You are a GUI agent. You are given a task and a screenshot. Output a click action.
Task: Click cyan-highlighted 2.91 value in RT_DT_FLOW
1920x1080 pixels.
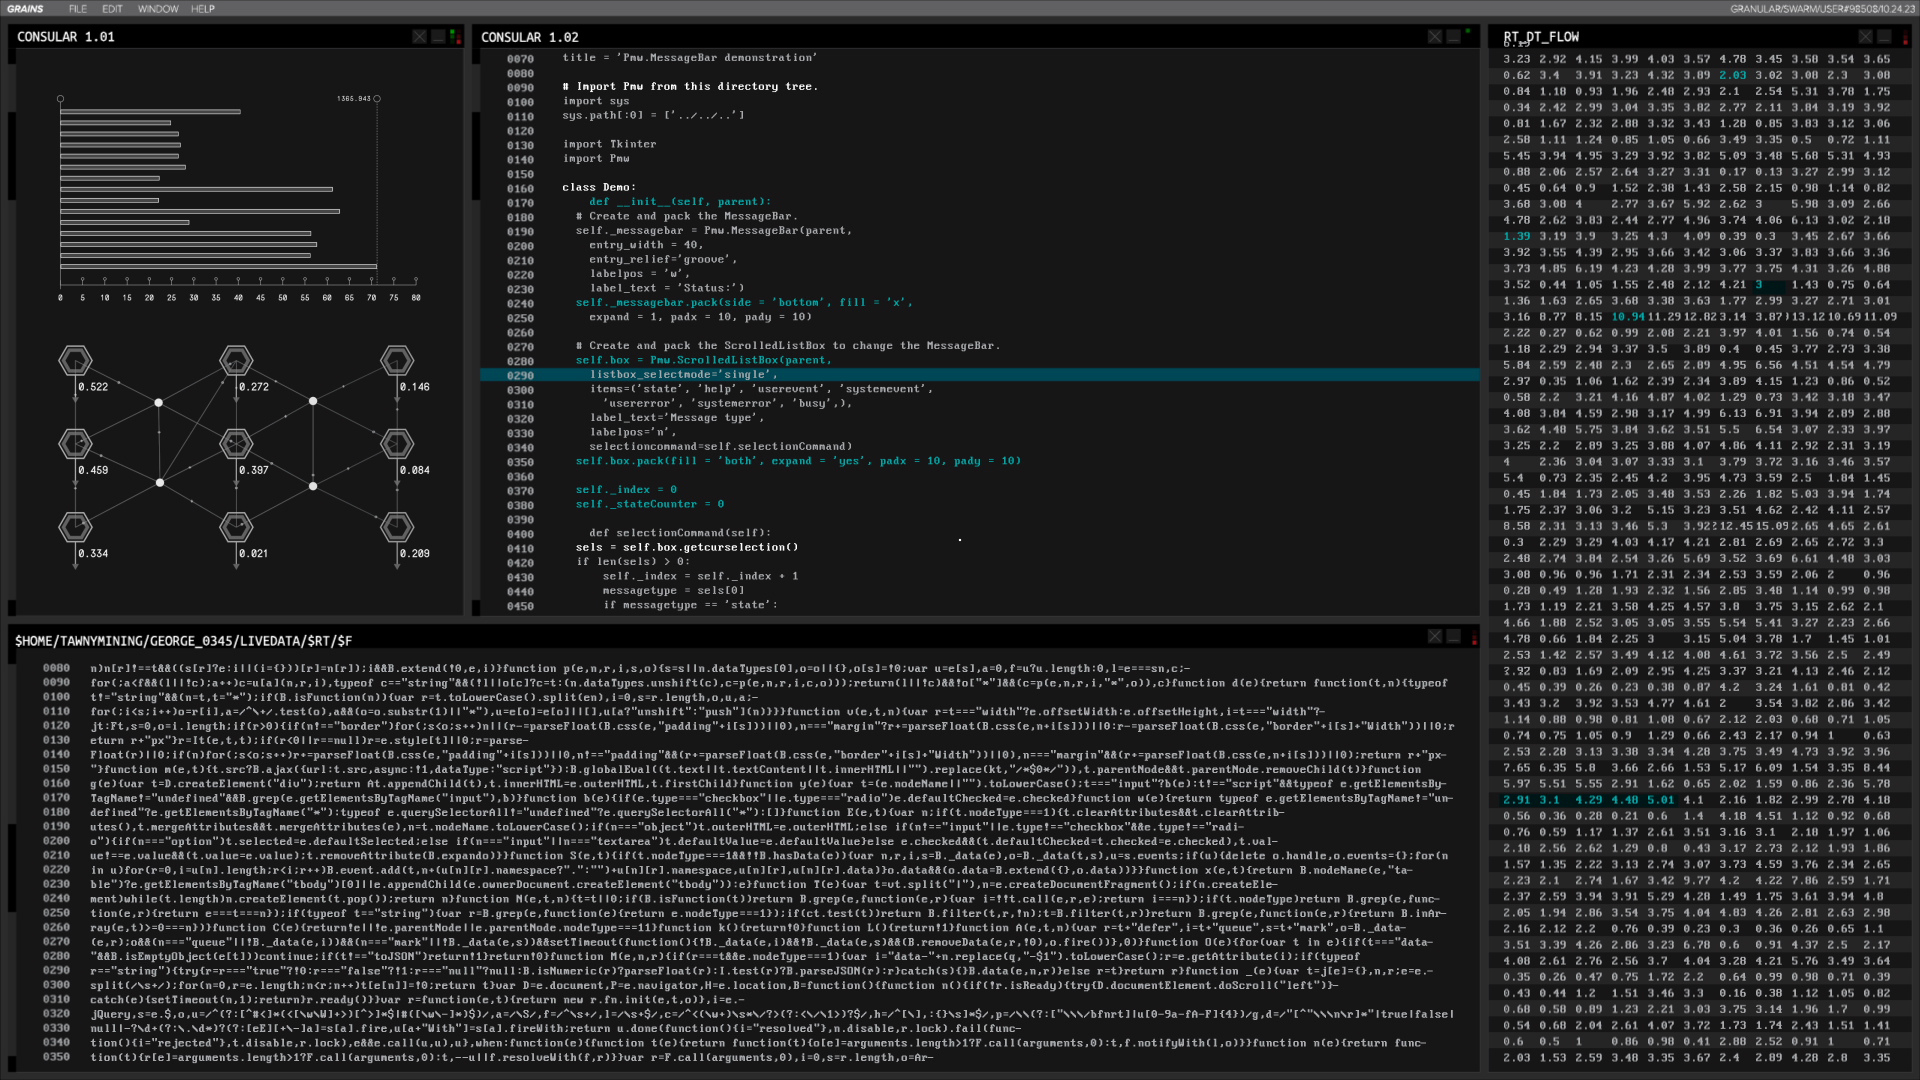coord(1516,800)
